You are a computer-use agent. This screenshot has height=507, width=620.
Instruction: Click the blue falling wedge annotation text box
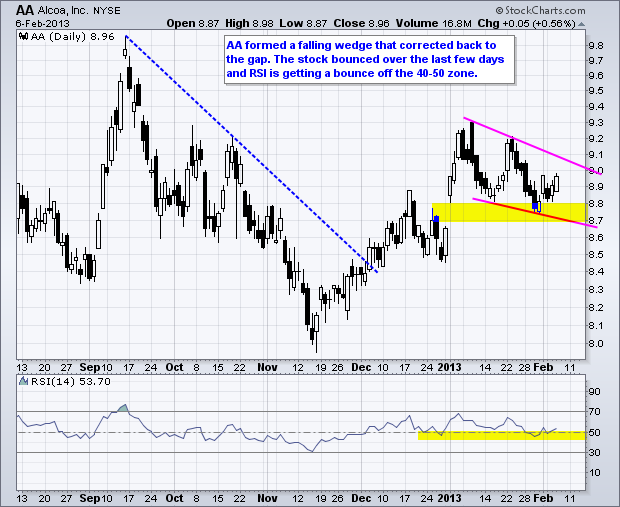(x=369, y=59)
